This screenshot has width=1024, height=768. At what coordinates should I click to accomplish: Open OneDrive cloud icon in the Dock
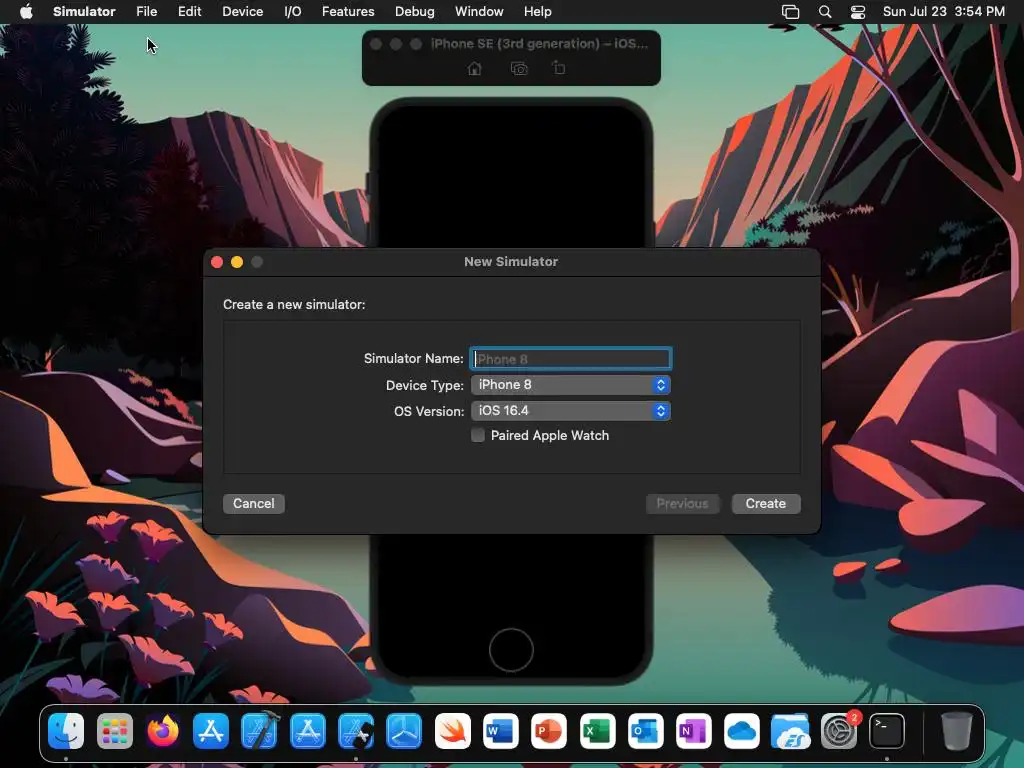coord(742,730)
